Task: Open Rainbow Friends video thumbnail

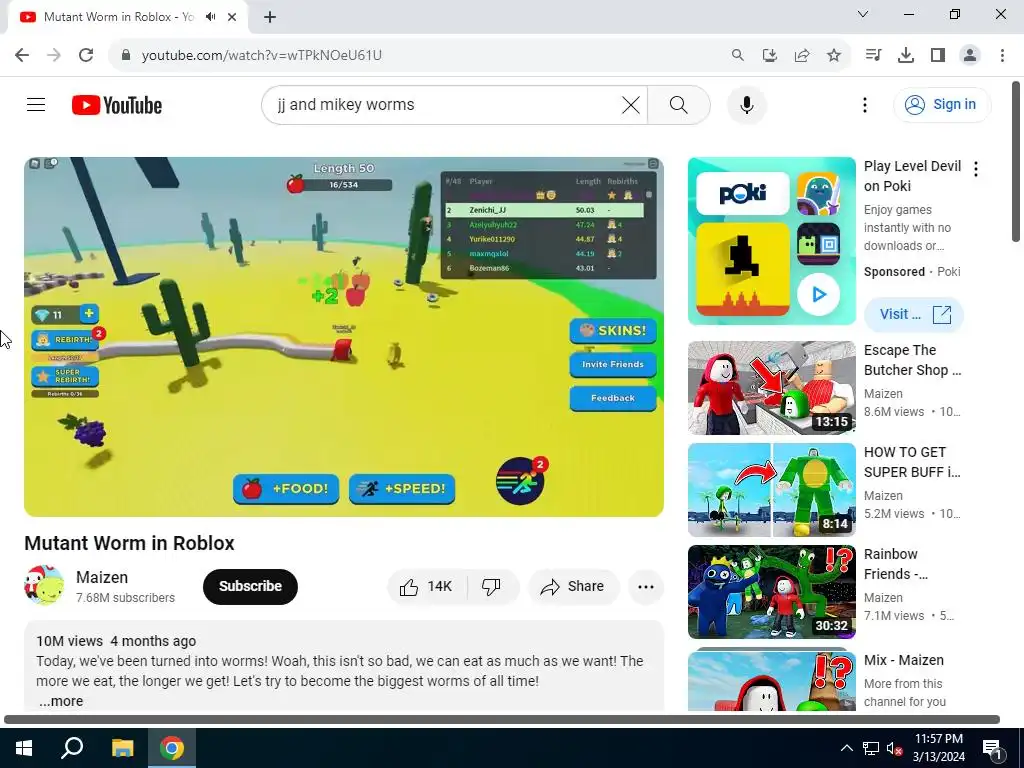Action: coord(771,592)
